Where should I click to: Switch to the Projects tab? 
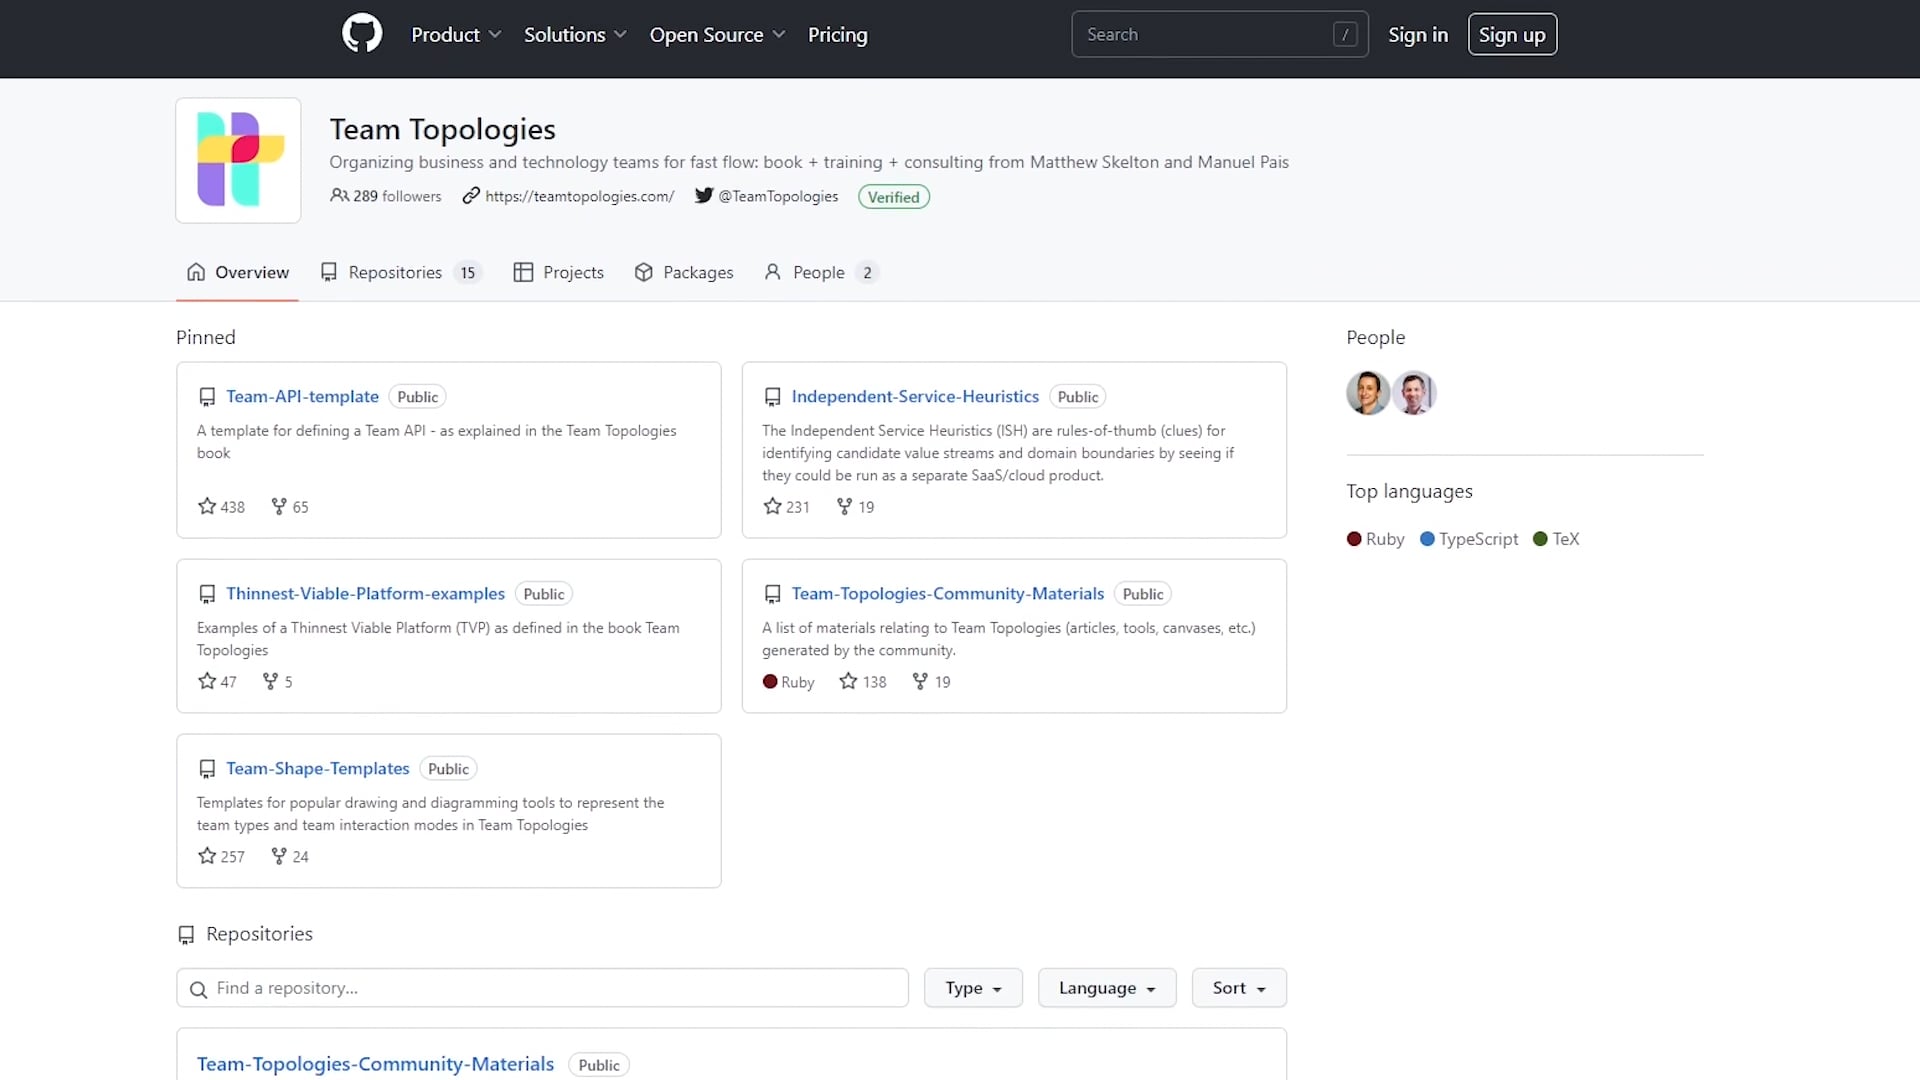click(x=559, y=272)
